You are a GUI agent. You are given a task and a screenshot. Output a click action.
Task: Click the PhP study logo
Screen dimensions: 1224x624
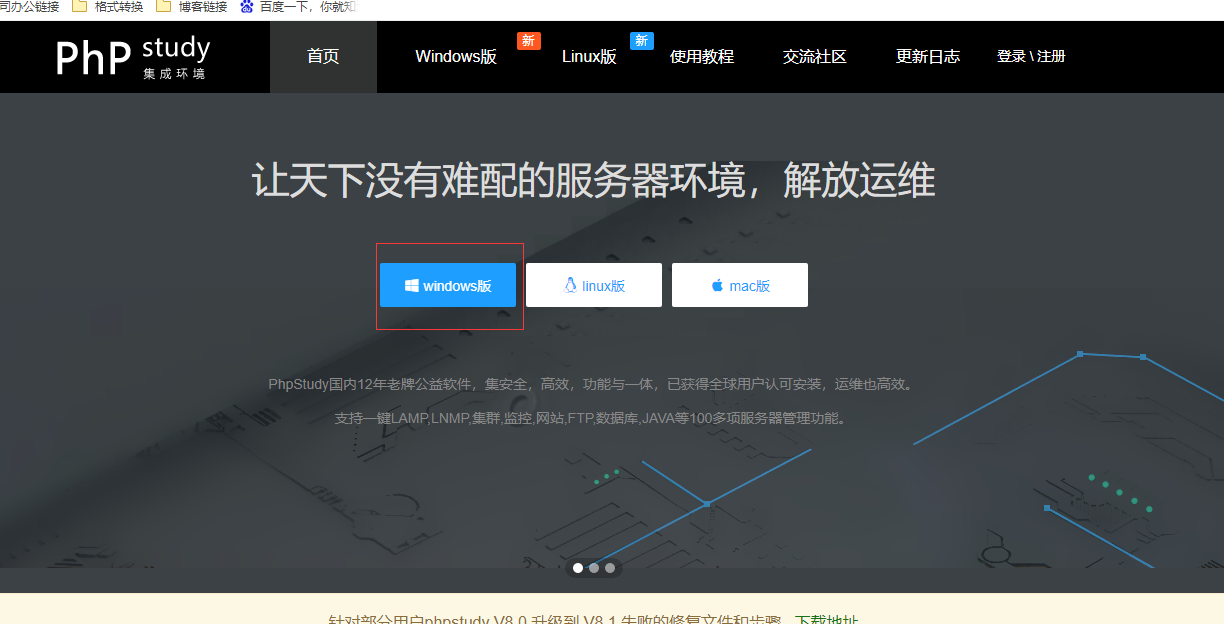point(133,57)
